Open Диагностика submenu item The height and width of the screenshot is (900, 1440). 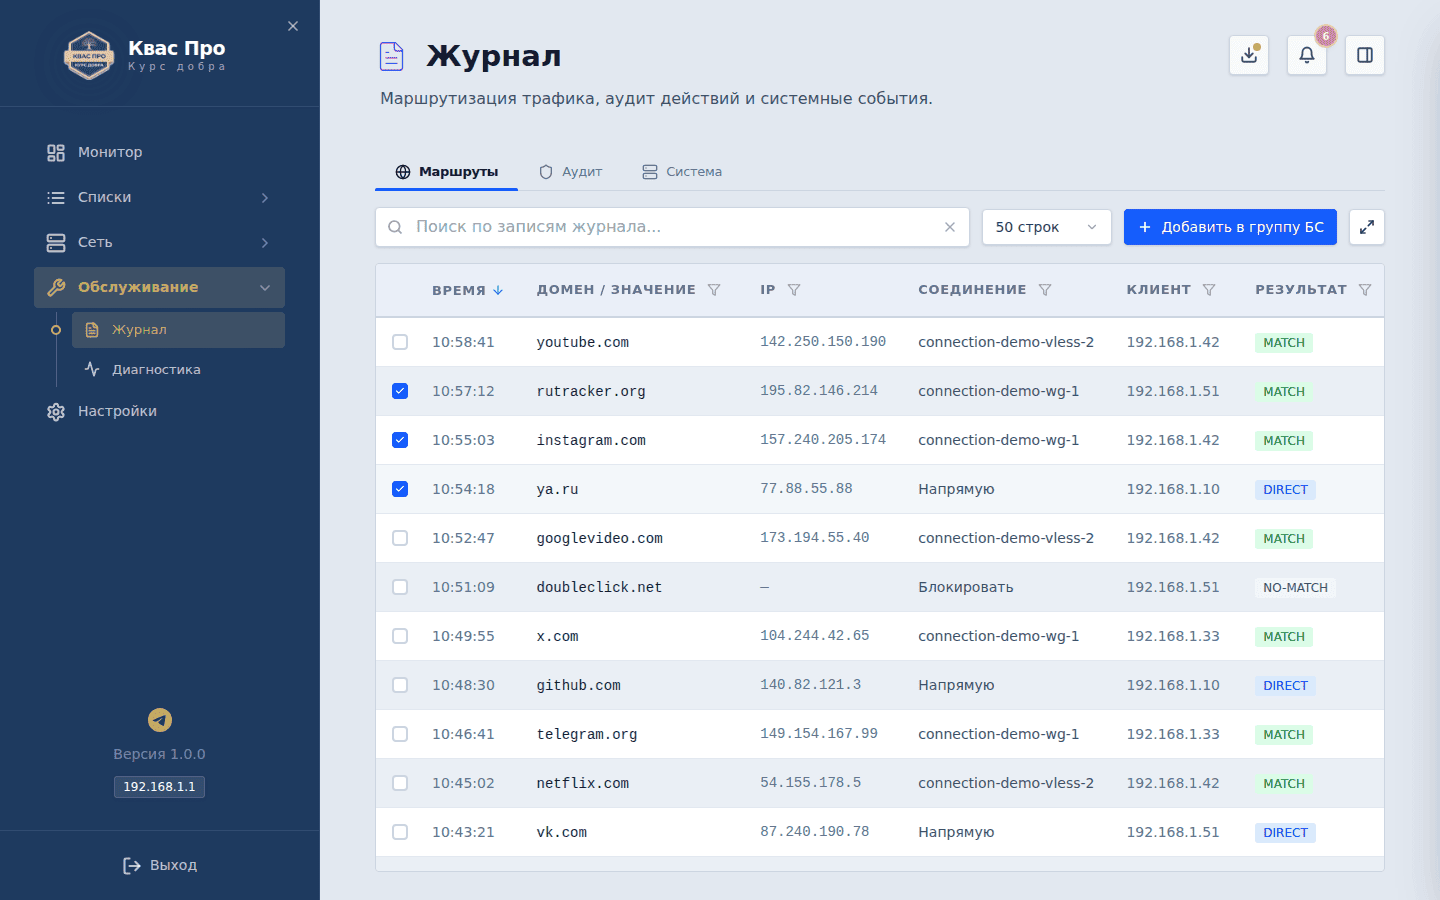(x=178, y=369)
